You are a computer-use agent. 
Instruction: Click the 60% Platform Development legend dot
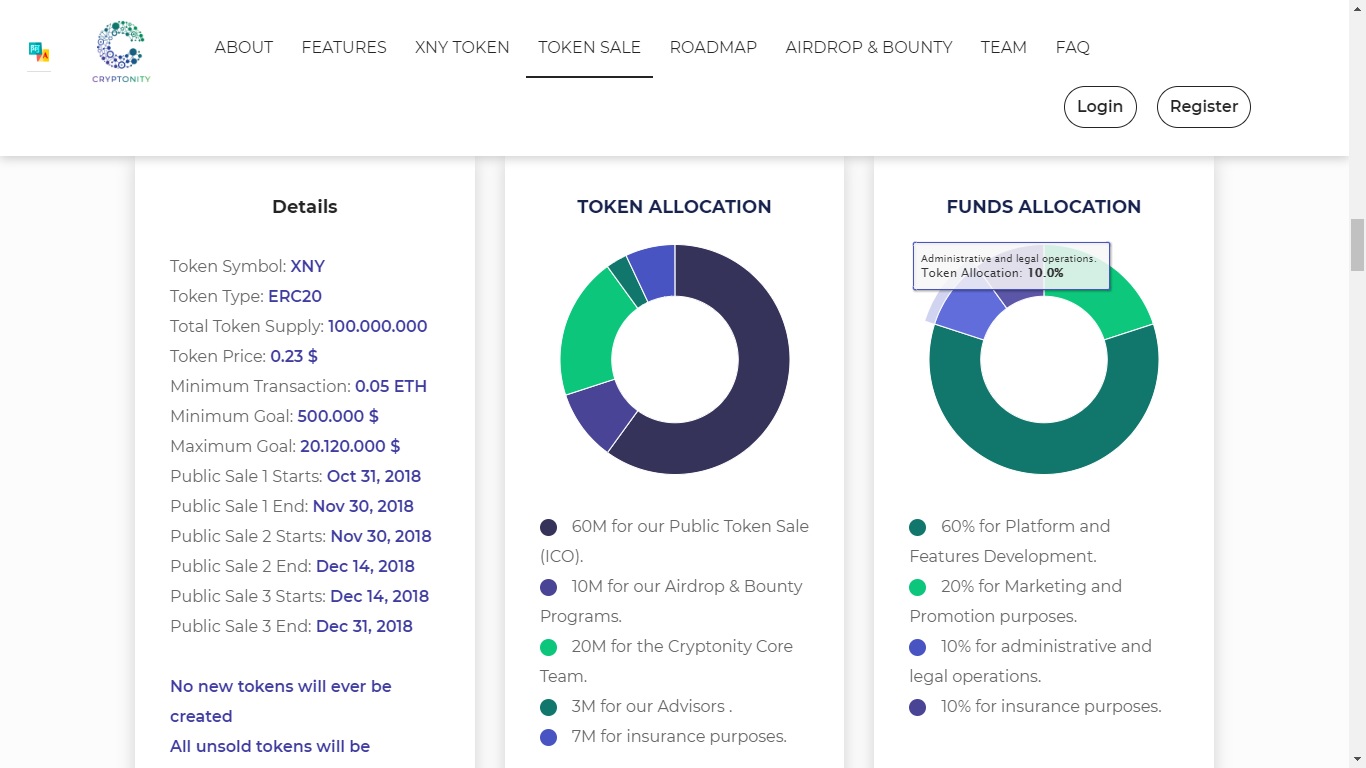click(x=917, y=527)
